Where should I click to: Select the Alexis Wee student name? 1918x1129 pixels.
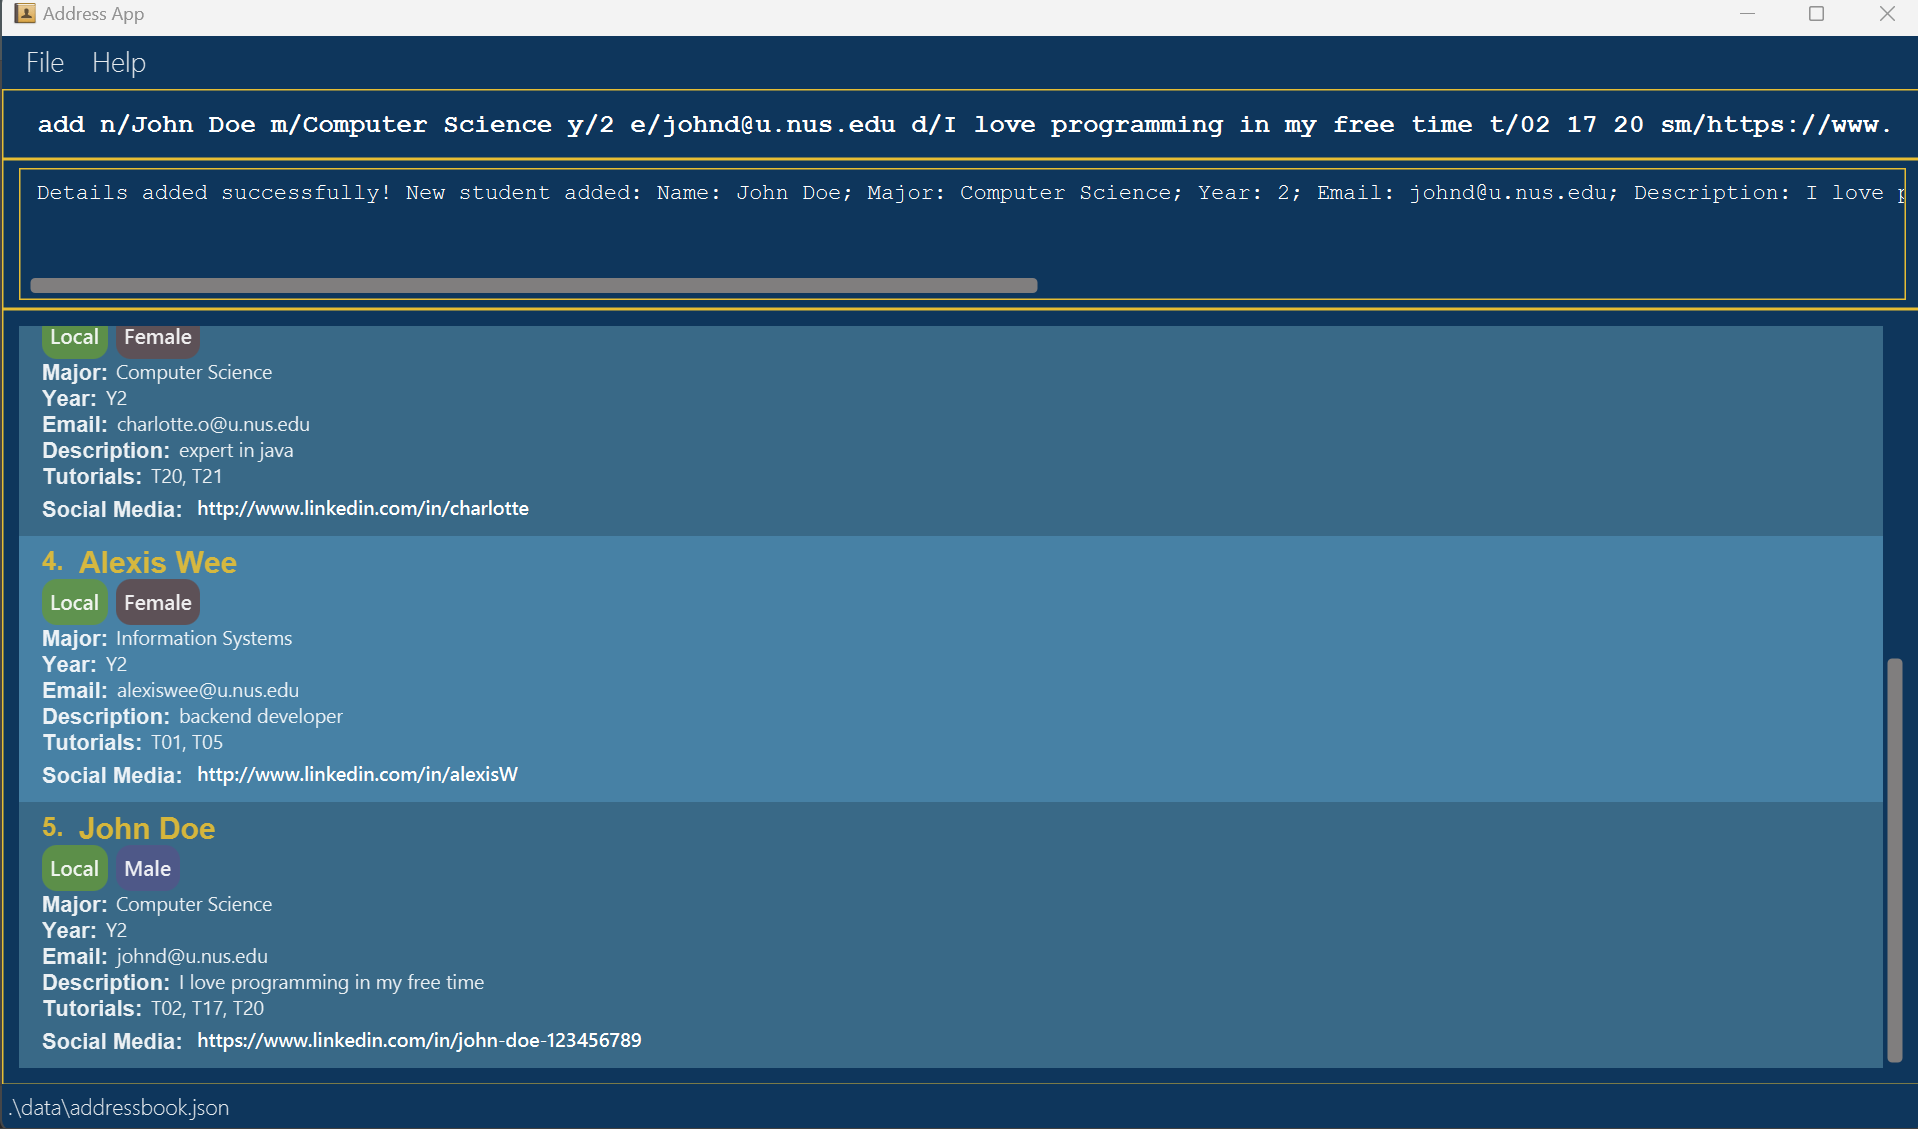[158, 563]
